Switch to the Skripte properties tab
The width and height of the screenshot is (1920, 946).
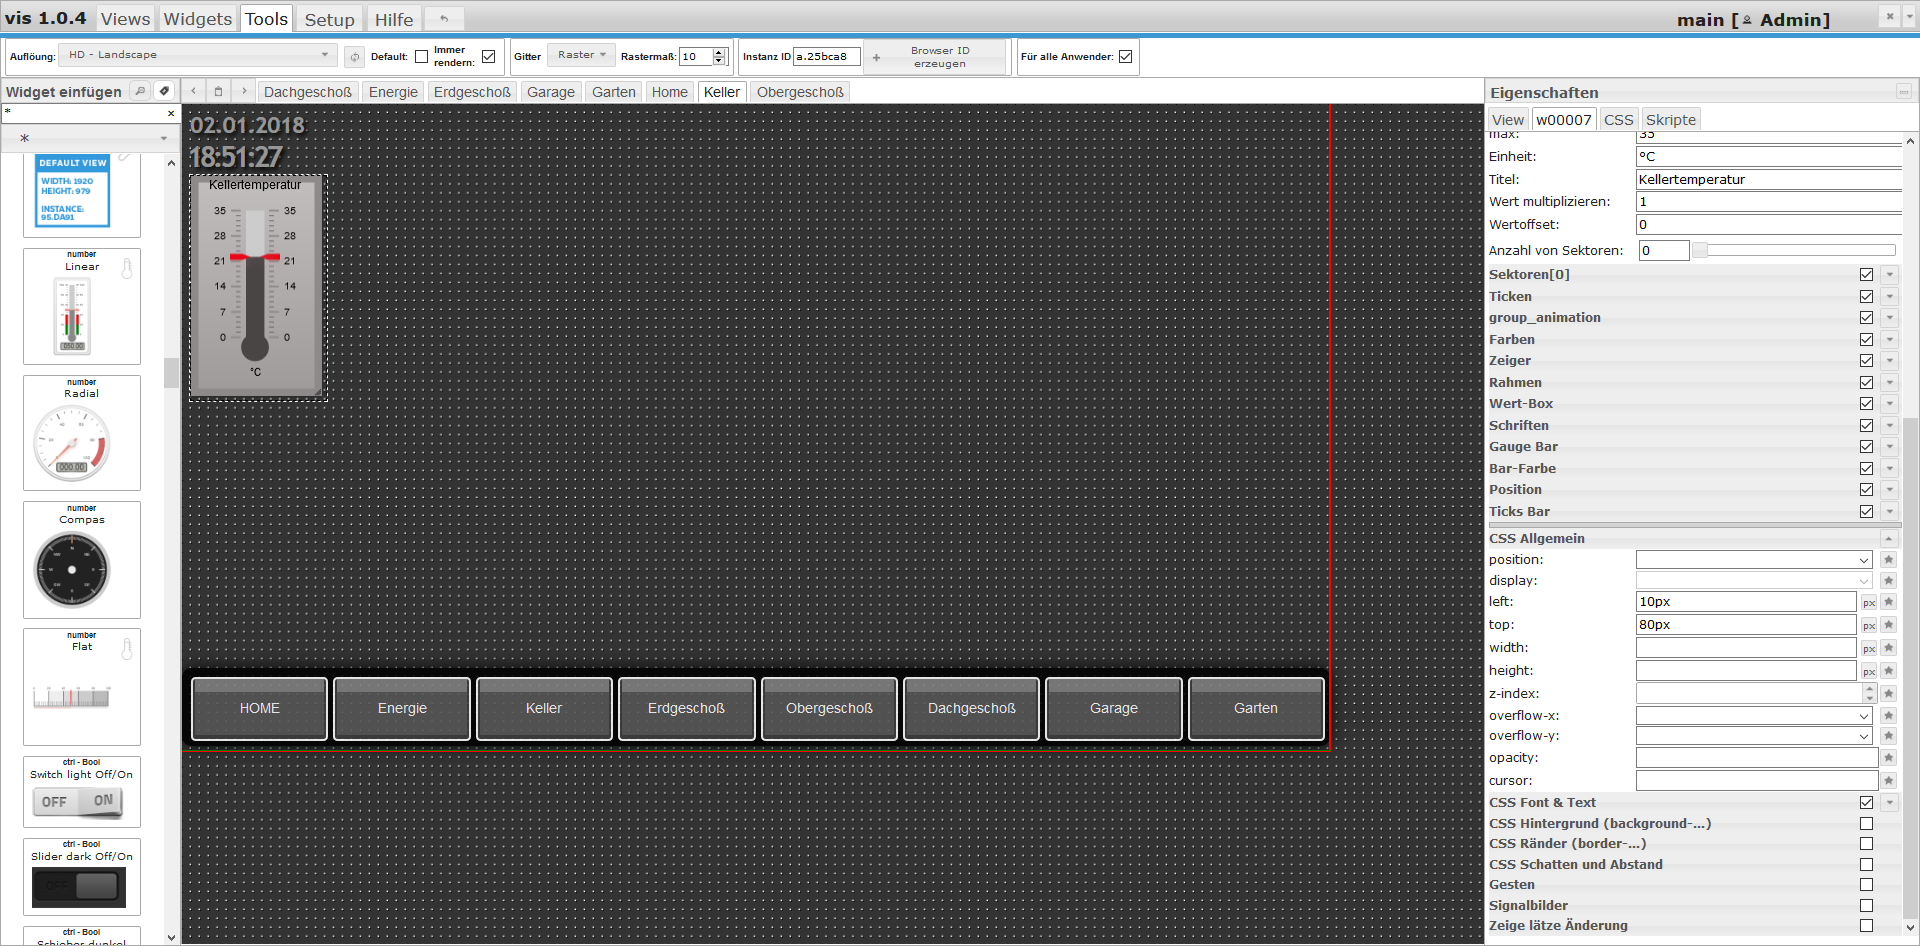coord(1670,120)
